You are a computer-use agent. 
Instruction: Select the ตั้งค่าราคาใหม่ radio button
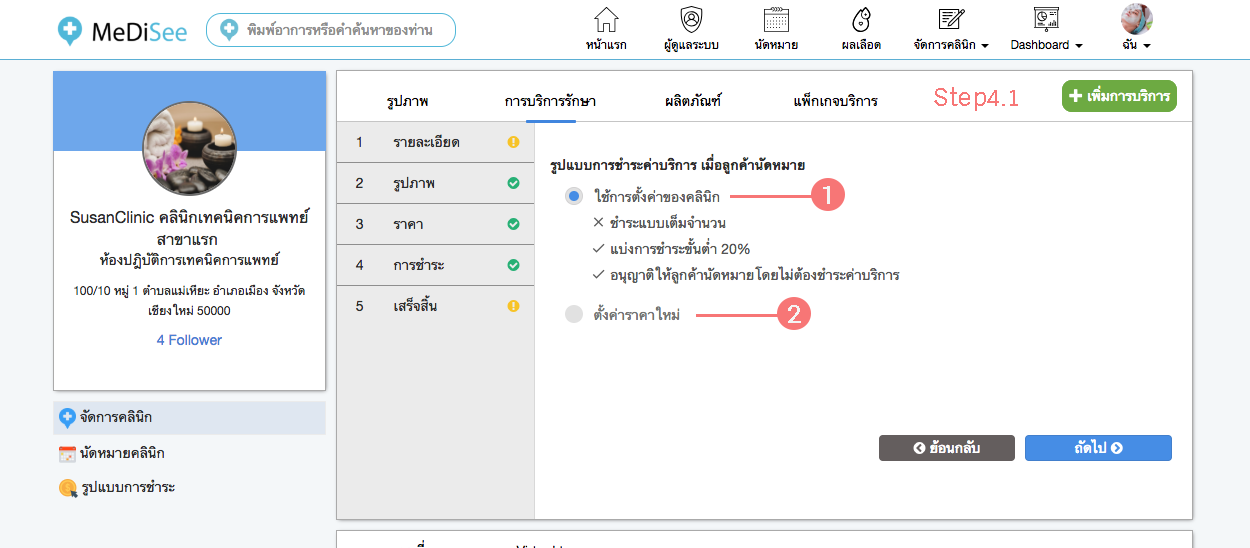tap(574, 315)
